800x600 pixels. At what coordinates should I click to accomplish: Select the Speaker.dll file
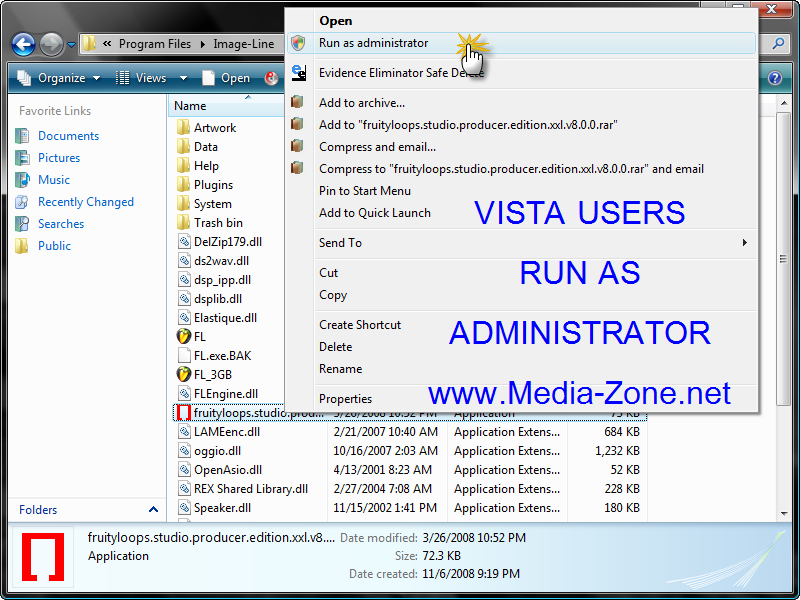click(222, 508)
